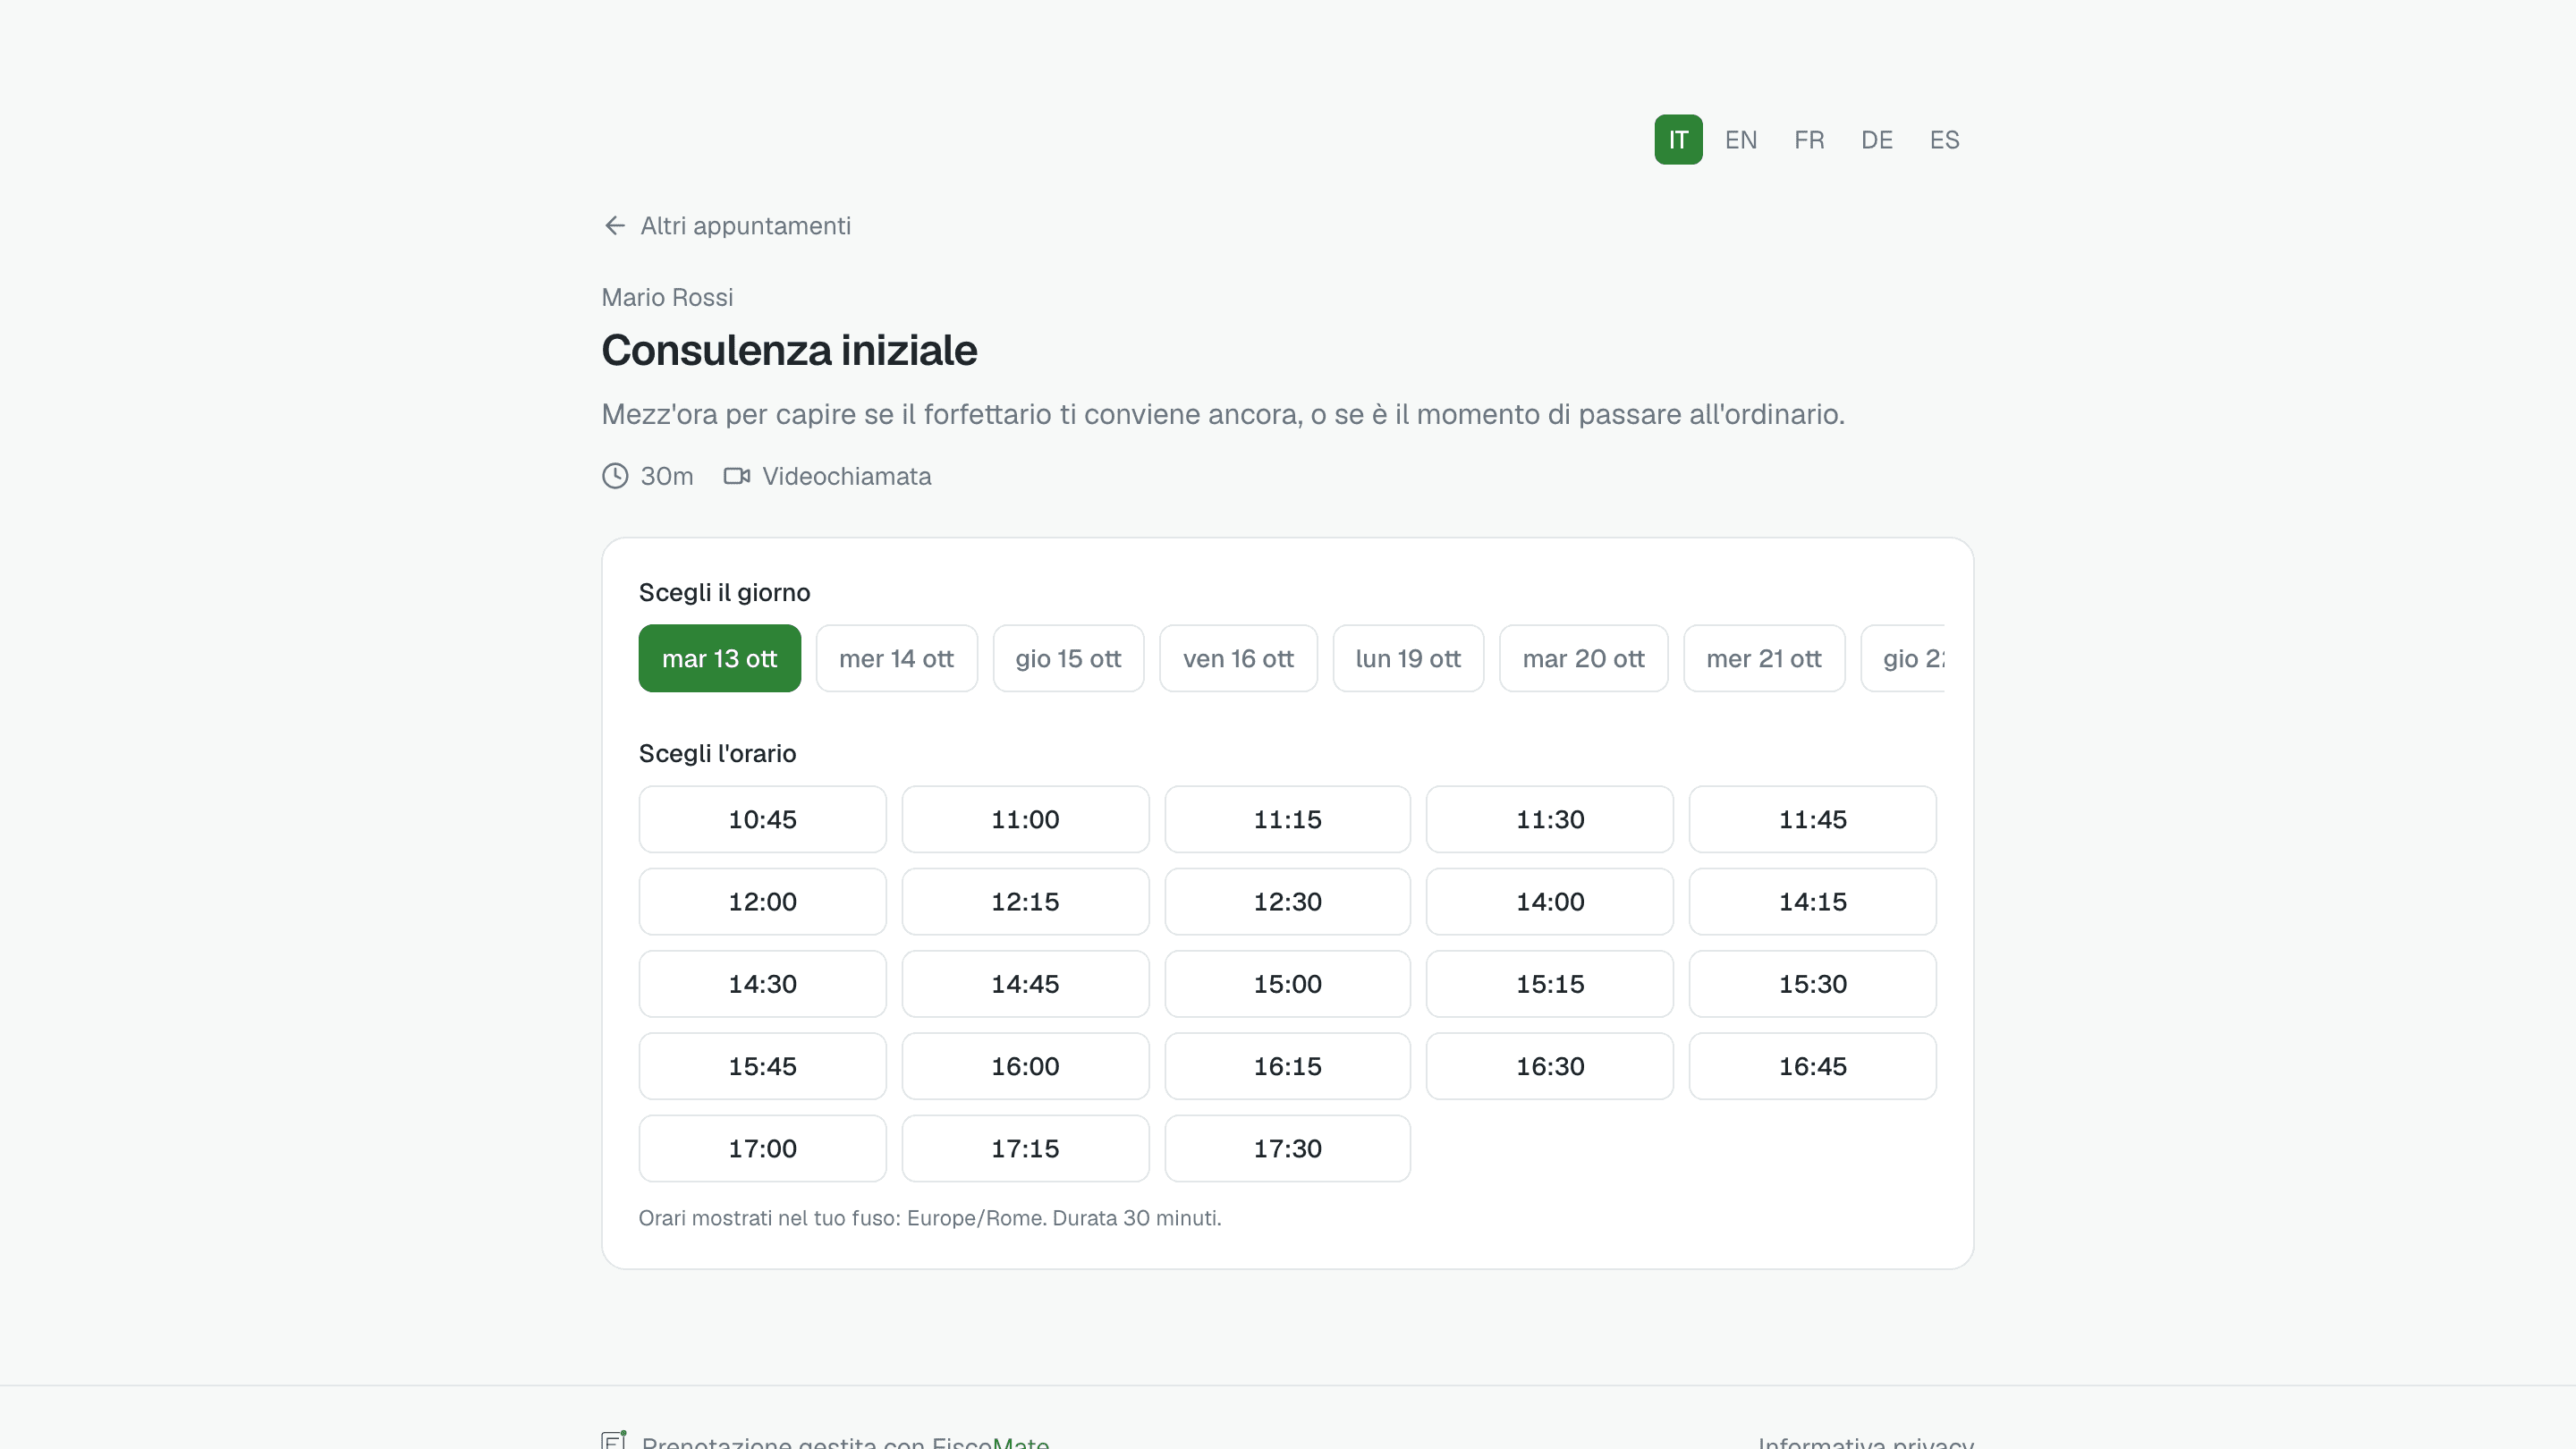Select the IT language option

coord(1678,140)
